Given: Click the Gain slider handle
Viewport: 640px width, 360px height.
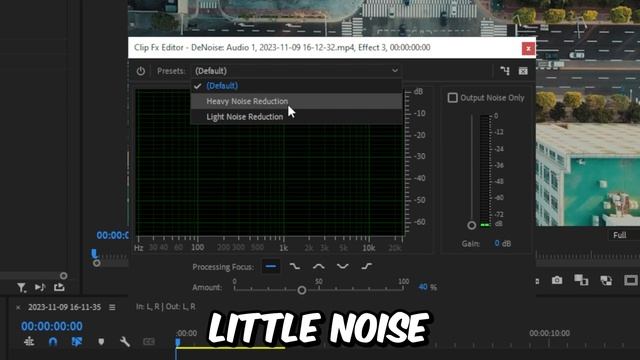Looking at the screenshot, I should pyautogui.click(x=471, y=225).
